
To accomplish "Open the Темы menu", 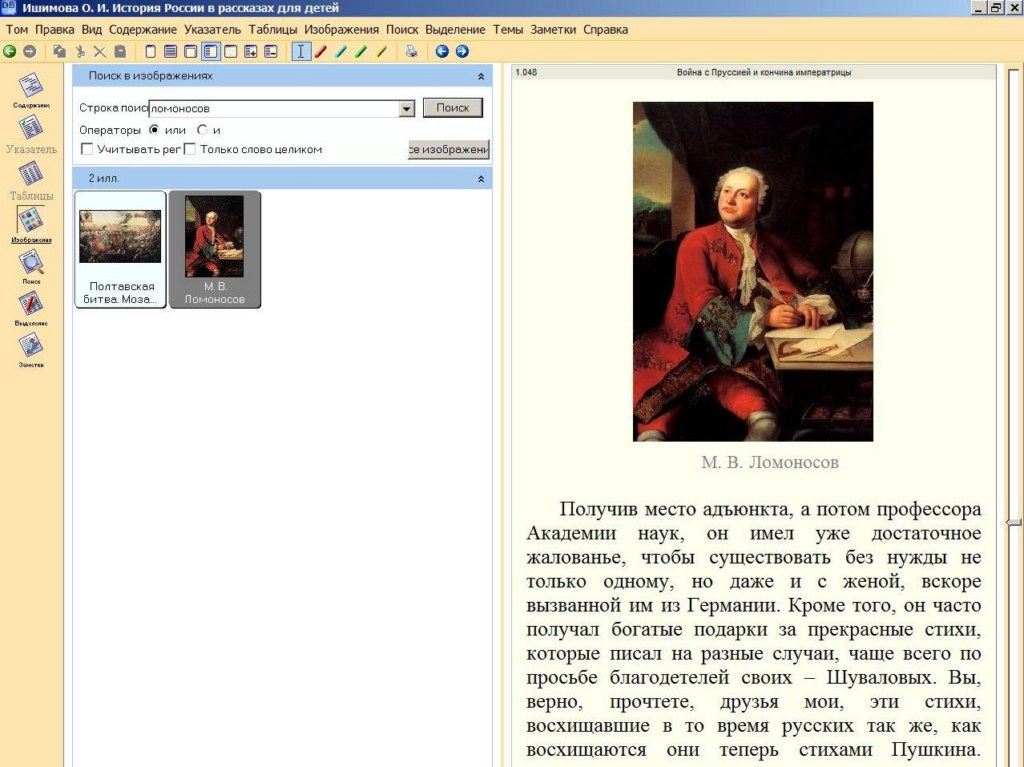I will pos(508,29).
